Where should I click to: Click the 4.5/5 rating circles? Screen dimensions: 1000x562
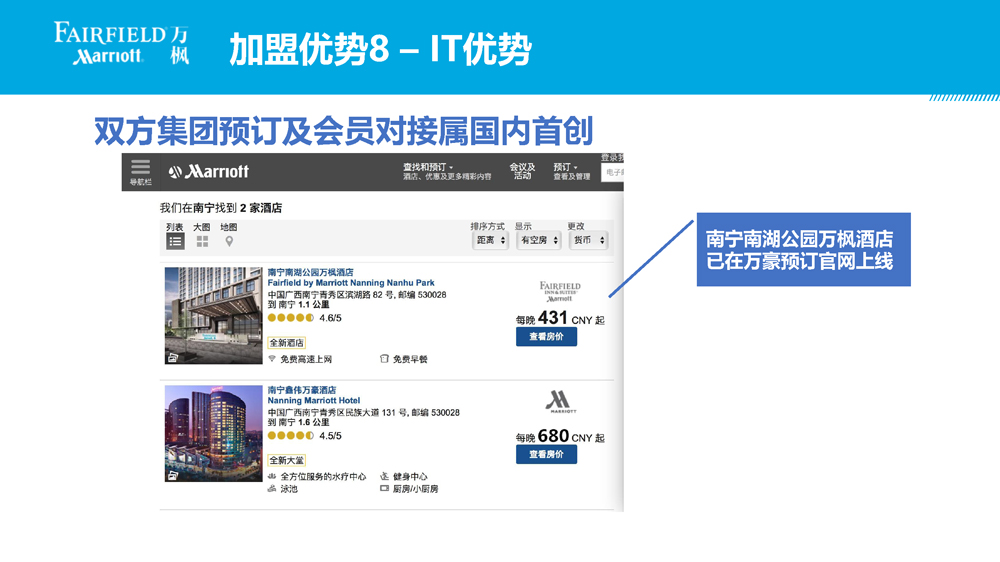pyautogui.click(x=291, y=436)
